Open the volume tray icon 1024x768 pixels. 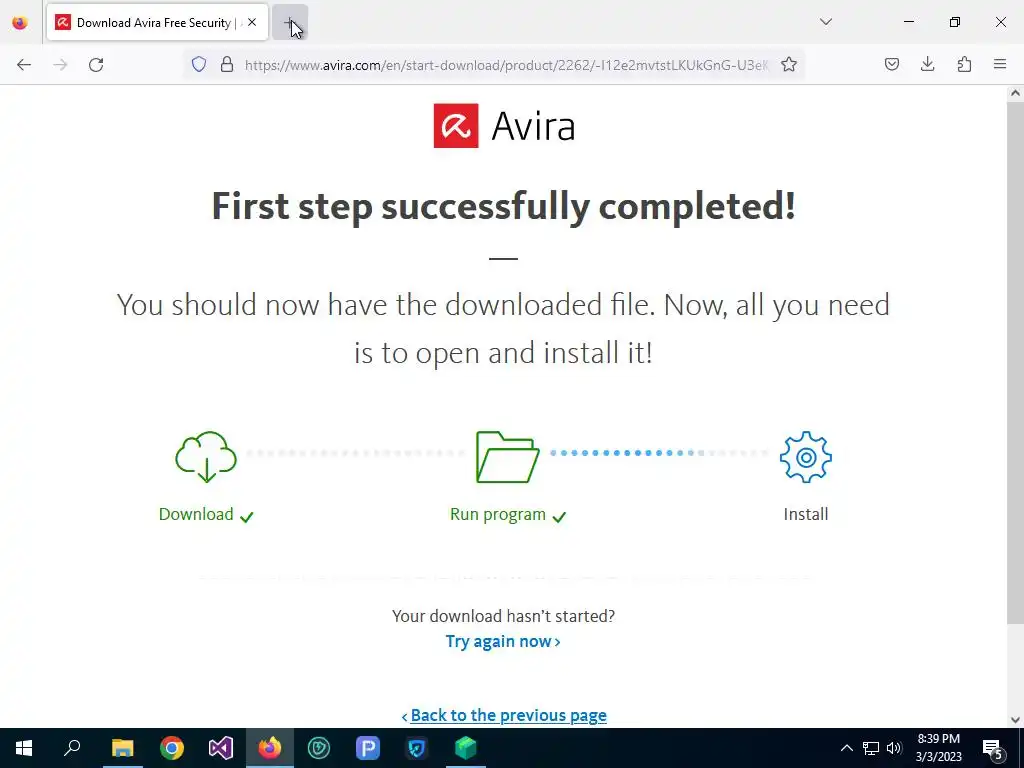click(x=894, y=748)
